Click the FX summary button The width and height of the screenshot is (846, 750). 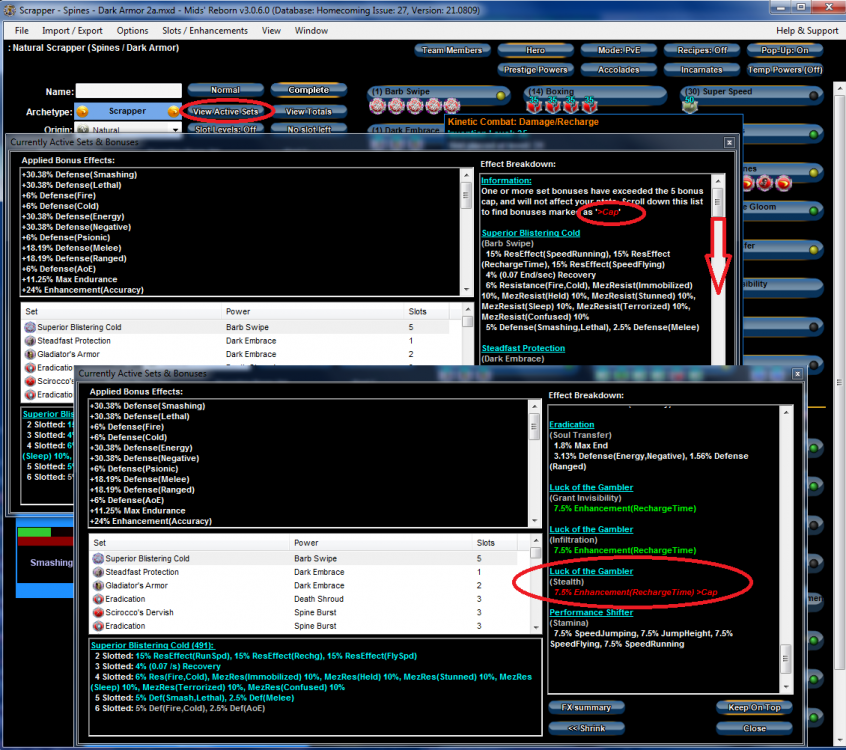588,708
